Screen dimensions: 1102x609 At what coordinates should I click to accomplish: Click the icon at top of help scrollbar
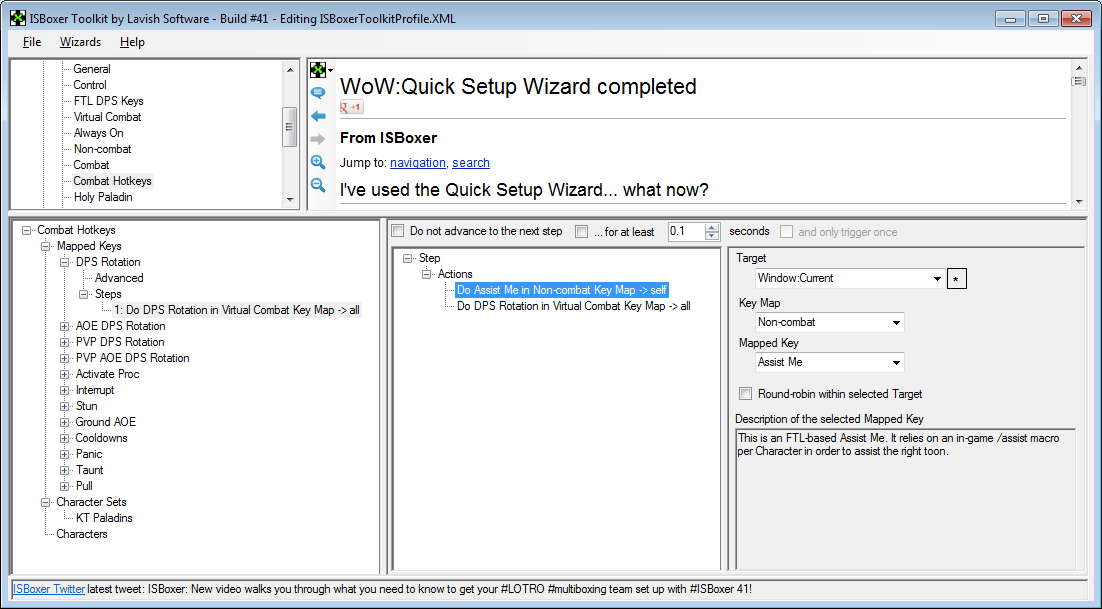[1078, 81]
